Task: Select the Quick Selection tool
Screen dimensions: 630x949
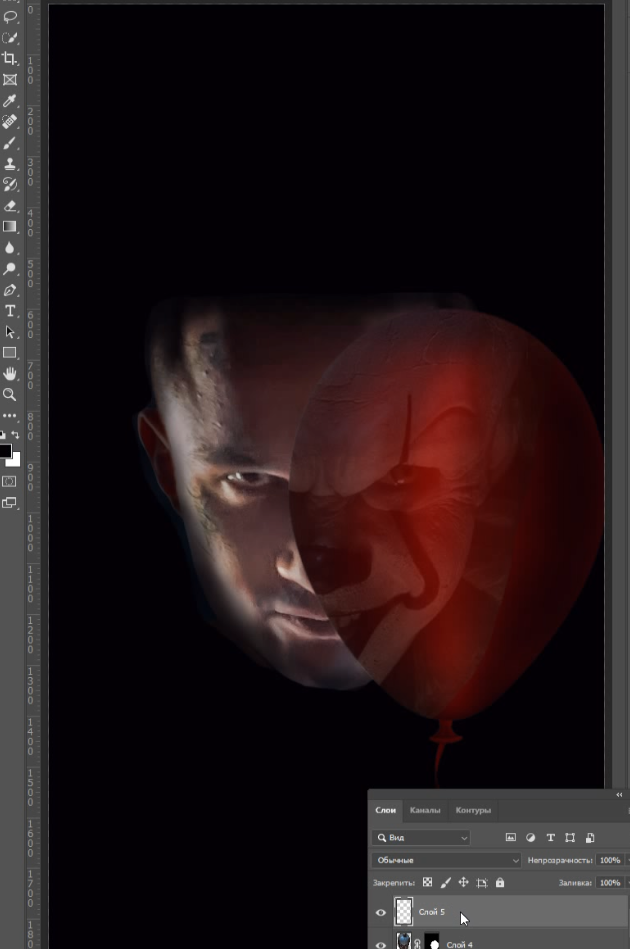Action: [10, 38]
